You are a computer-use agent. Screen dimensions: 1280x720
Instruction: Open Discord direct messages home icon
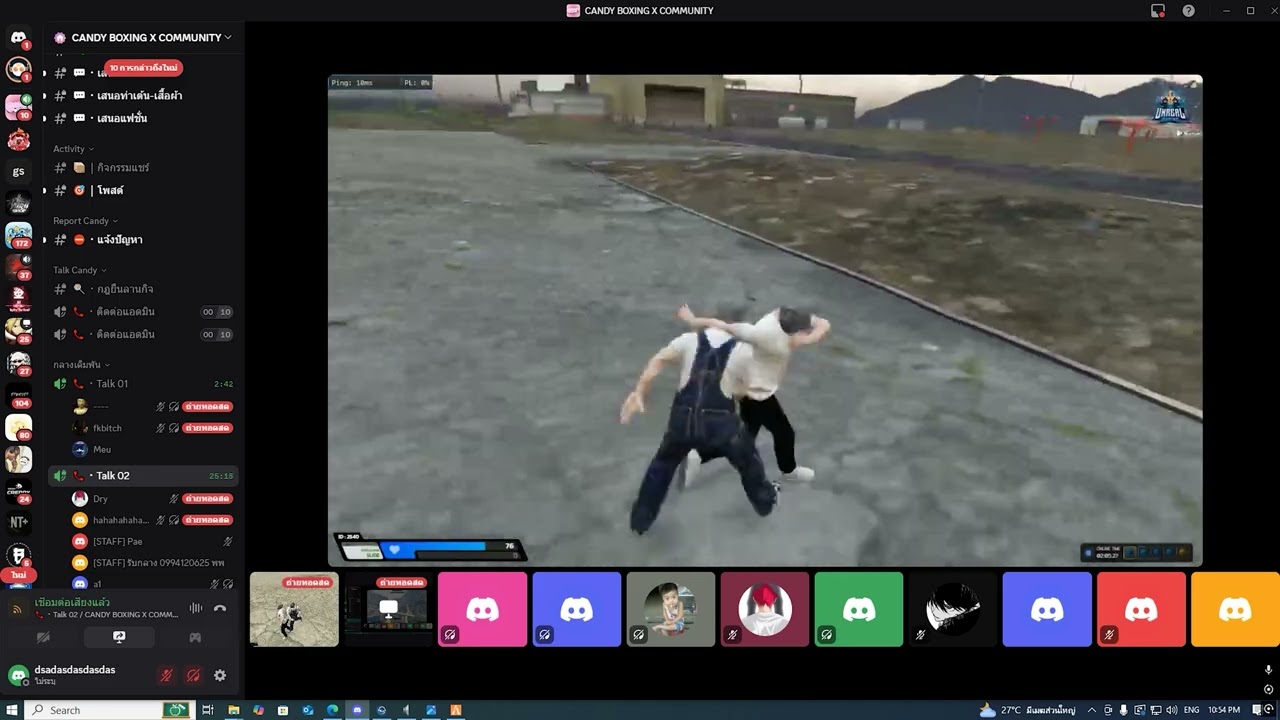[x=18, y=38]
